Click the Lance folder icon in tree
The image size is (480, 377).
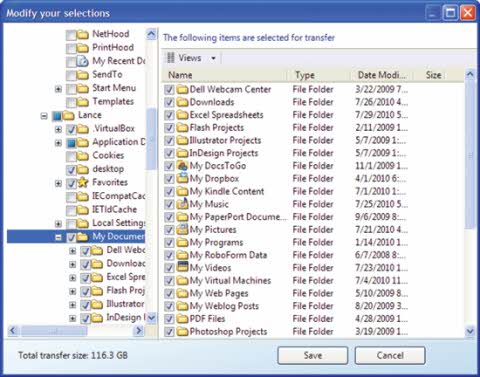click(68, 115)
